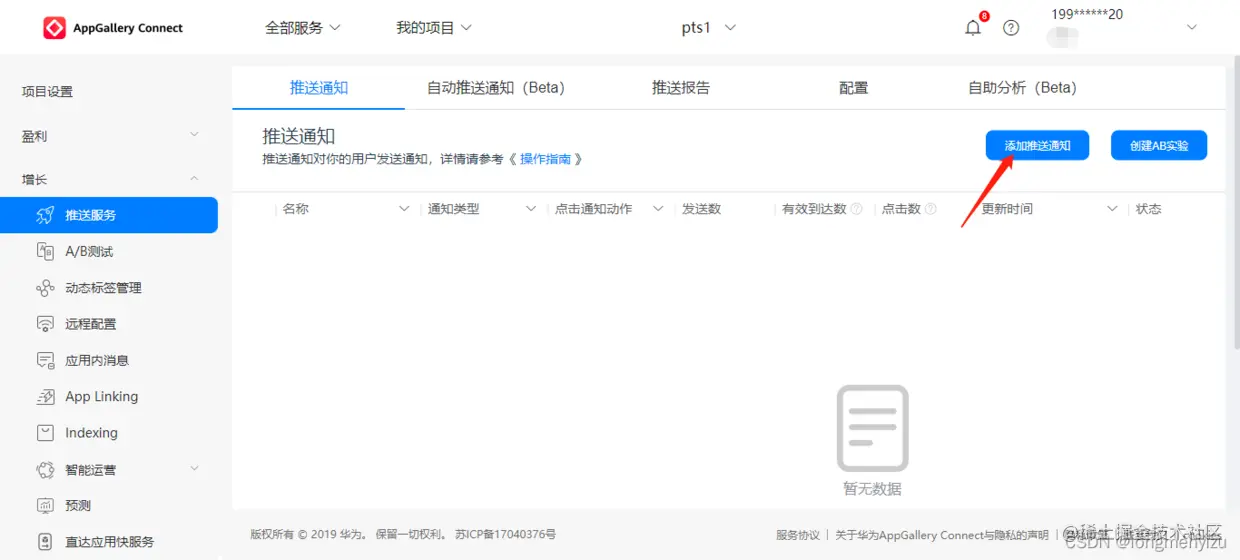
Task: Click the 添加推送通知 button
Action: (1037, 145)
